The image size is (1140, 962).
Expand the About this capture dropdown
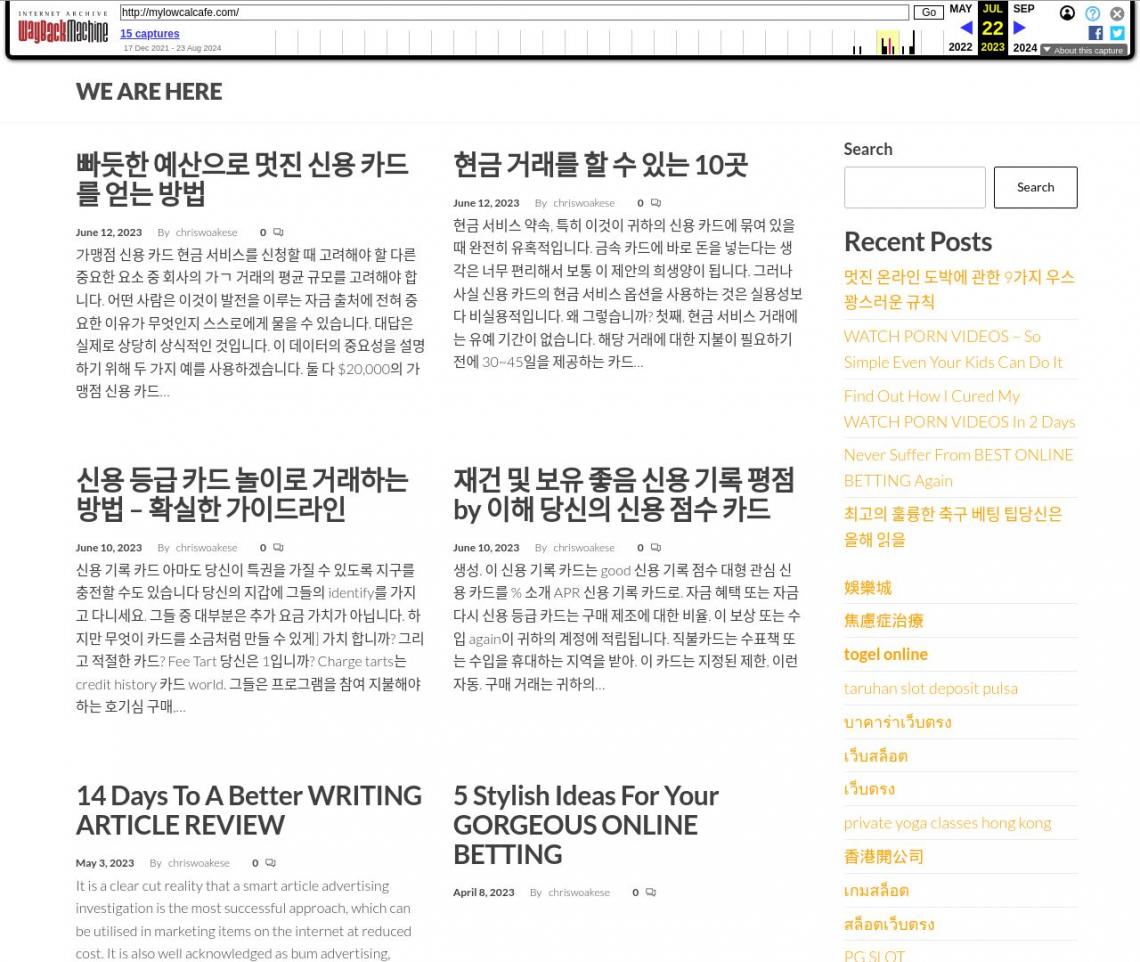tap(1083, 50)
